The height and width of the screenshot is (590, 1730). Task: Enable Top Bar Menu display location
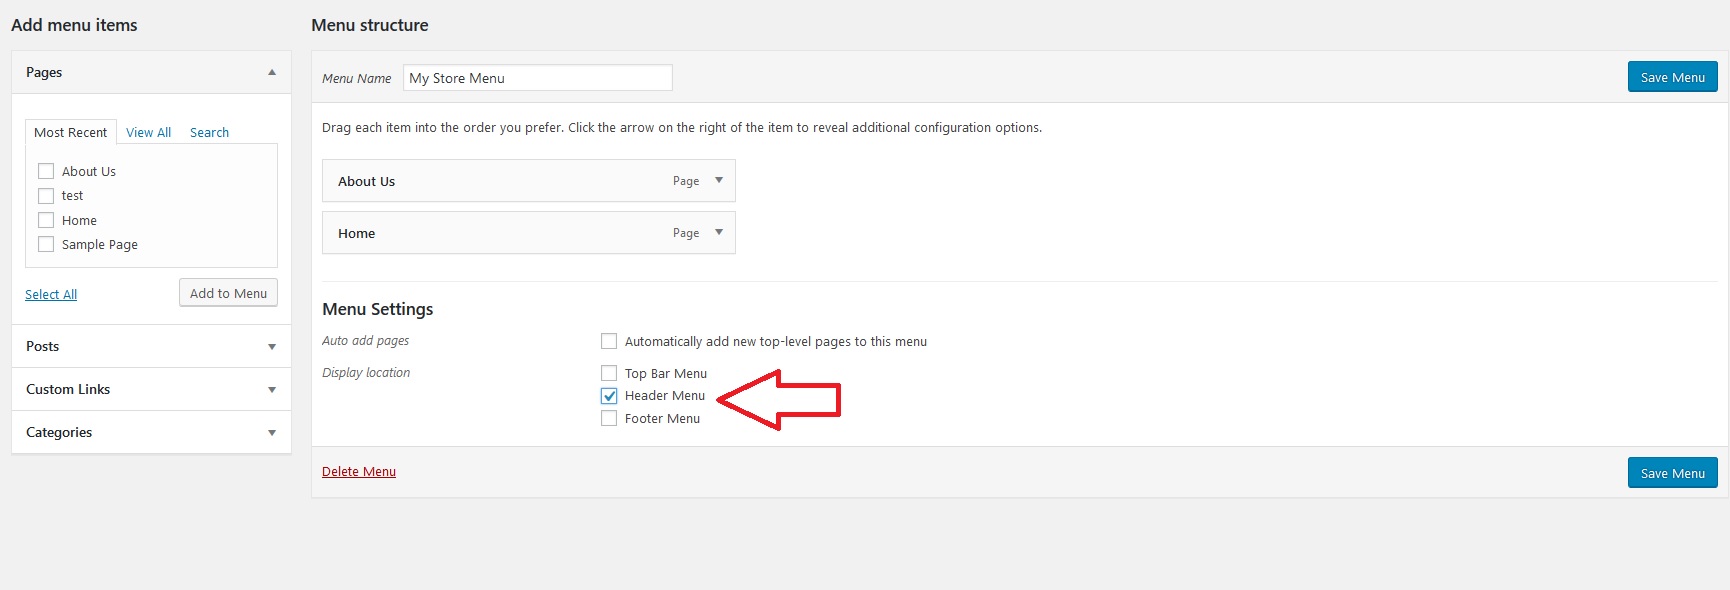609,373
